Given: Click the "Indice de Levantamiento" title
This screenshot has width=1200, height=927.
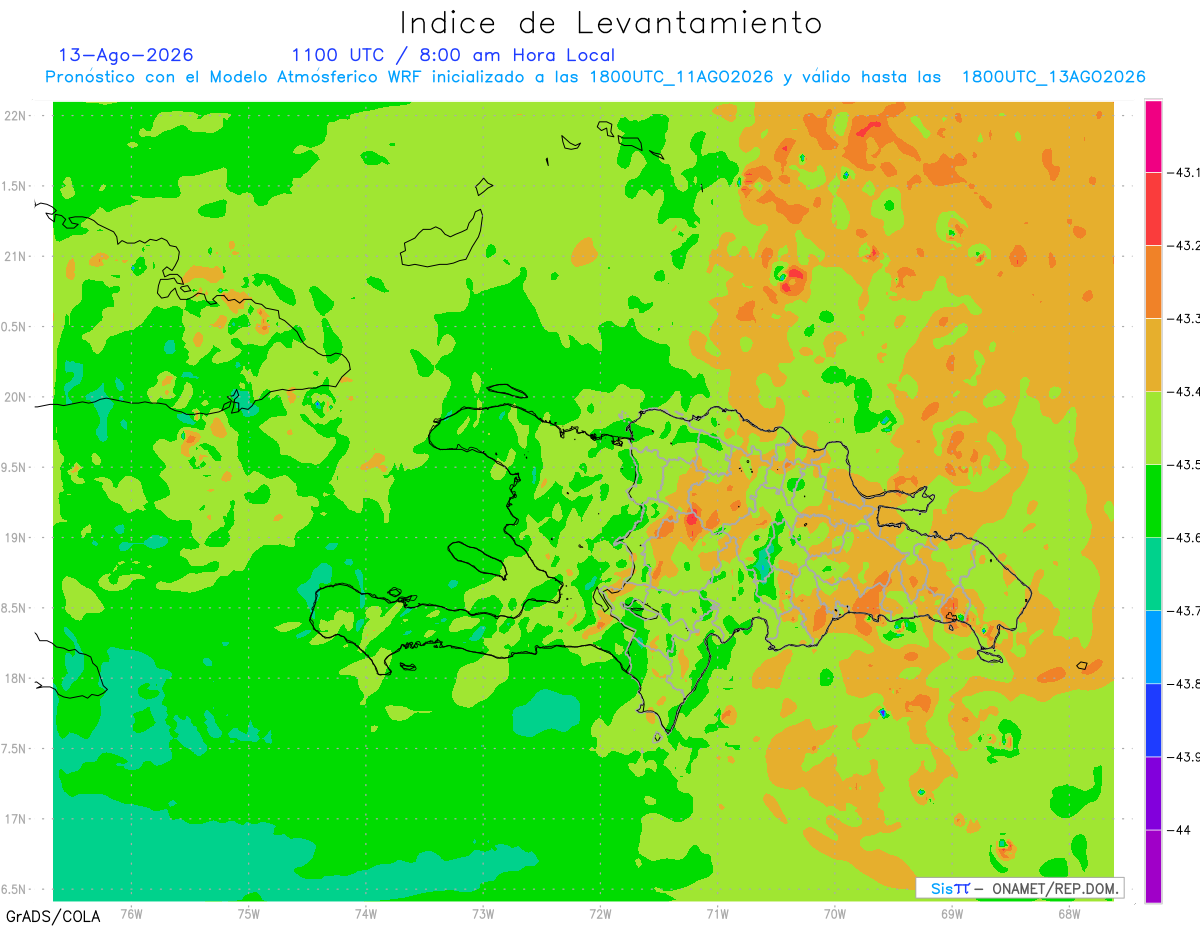Looking at the screenshot, I should click(611, 23).
